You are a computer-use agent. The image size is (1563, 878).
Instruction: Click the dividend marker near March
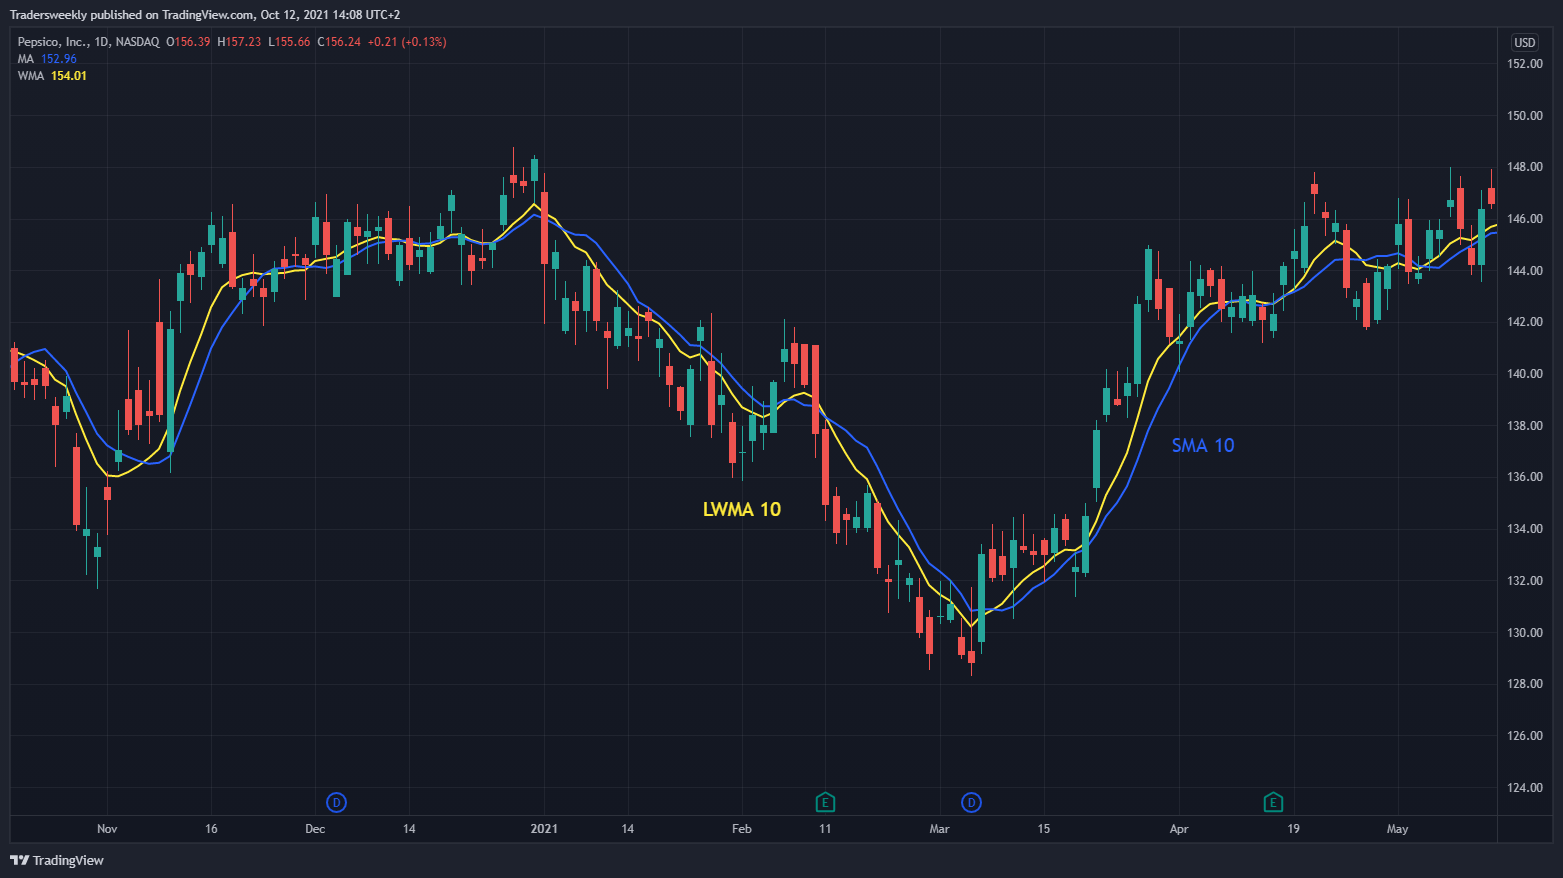[971, 802]
